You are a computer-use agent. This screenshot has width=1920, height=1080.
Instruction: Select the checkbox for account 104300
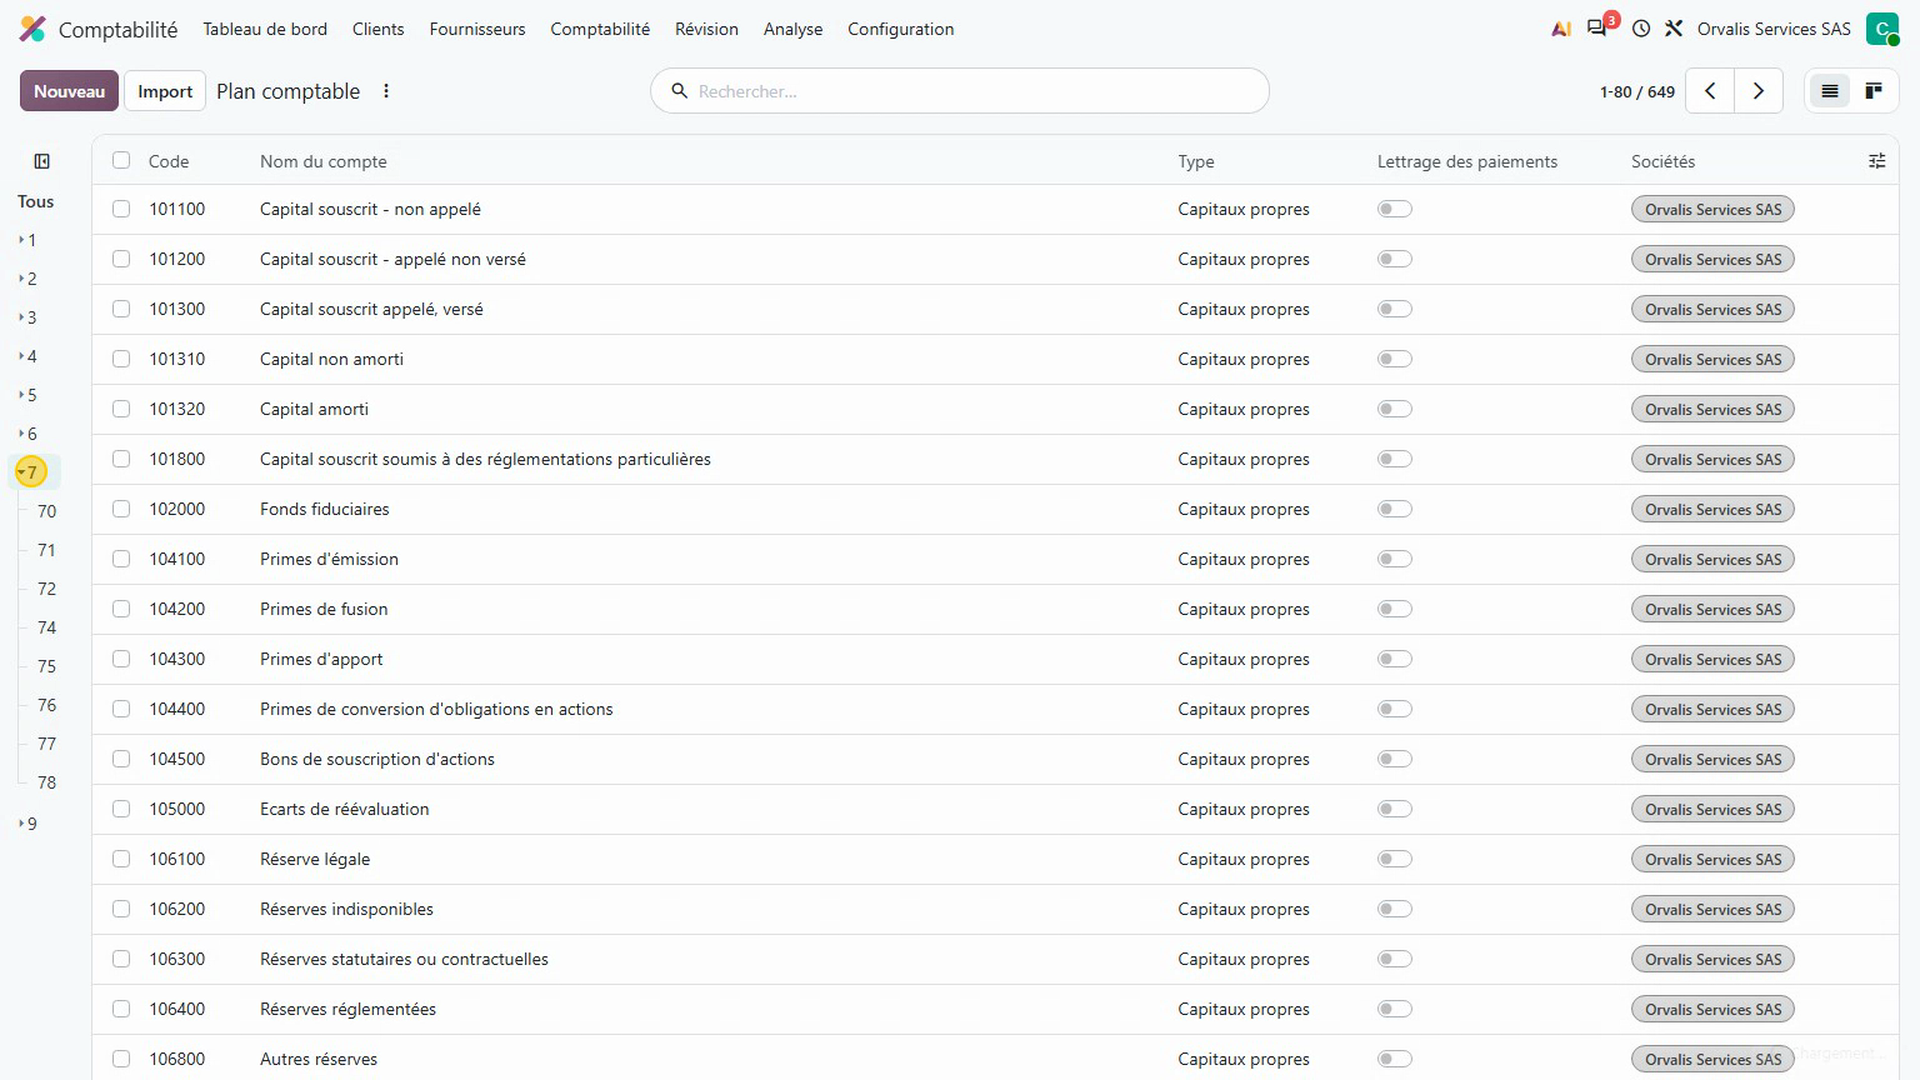point(121,659)
